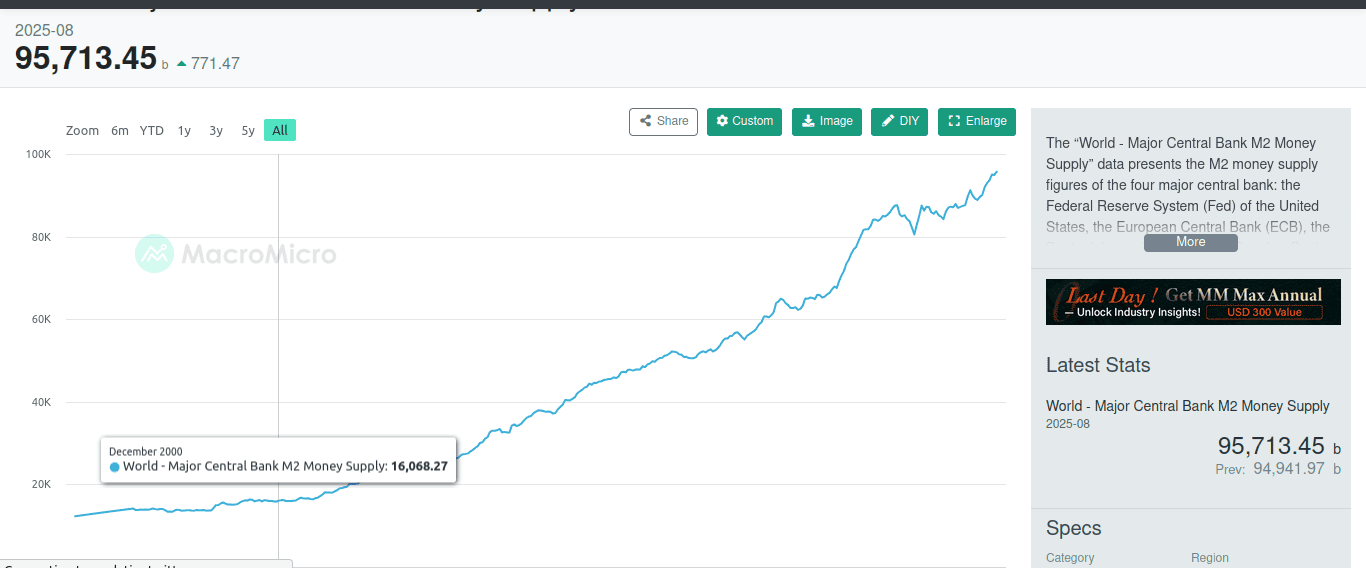Click the USD 300 Value badge
This screenshot has width=1366, height=568.
tap(1264, 313)
